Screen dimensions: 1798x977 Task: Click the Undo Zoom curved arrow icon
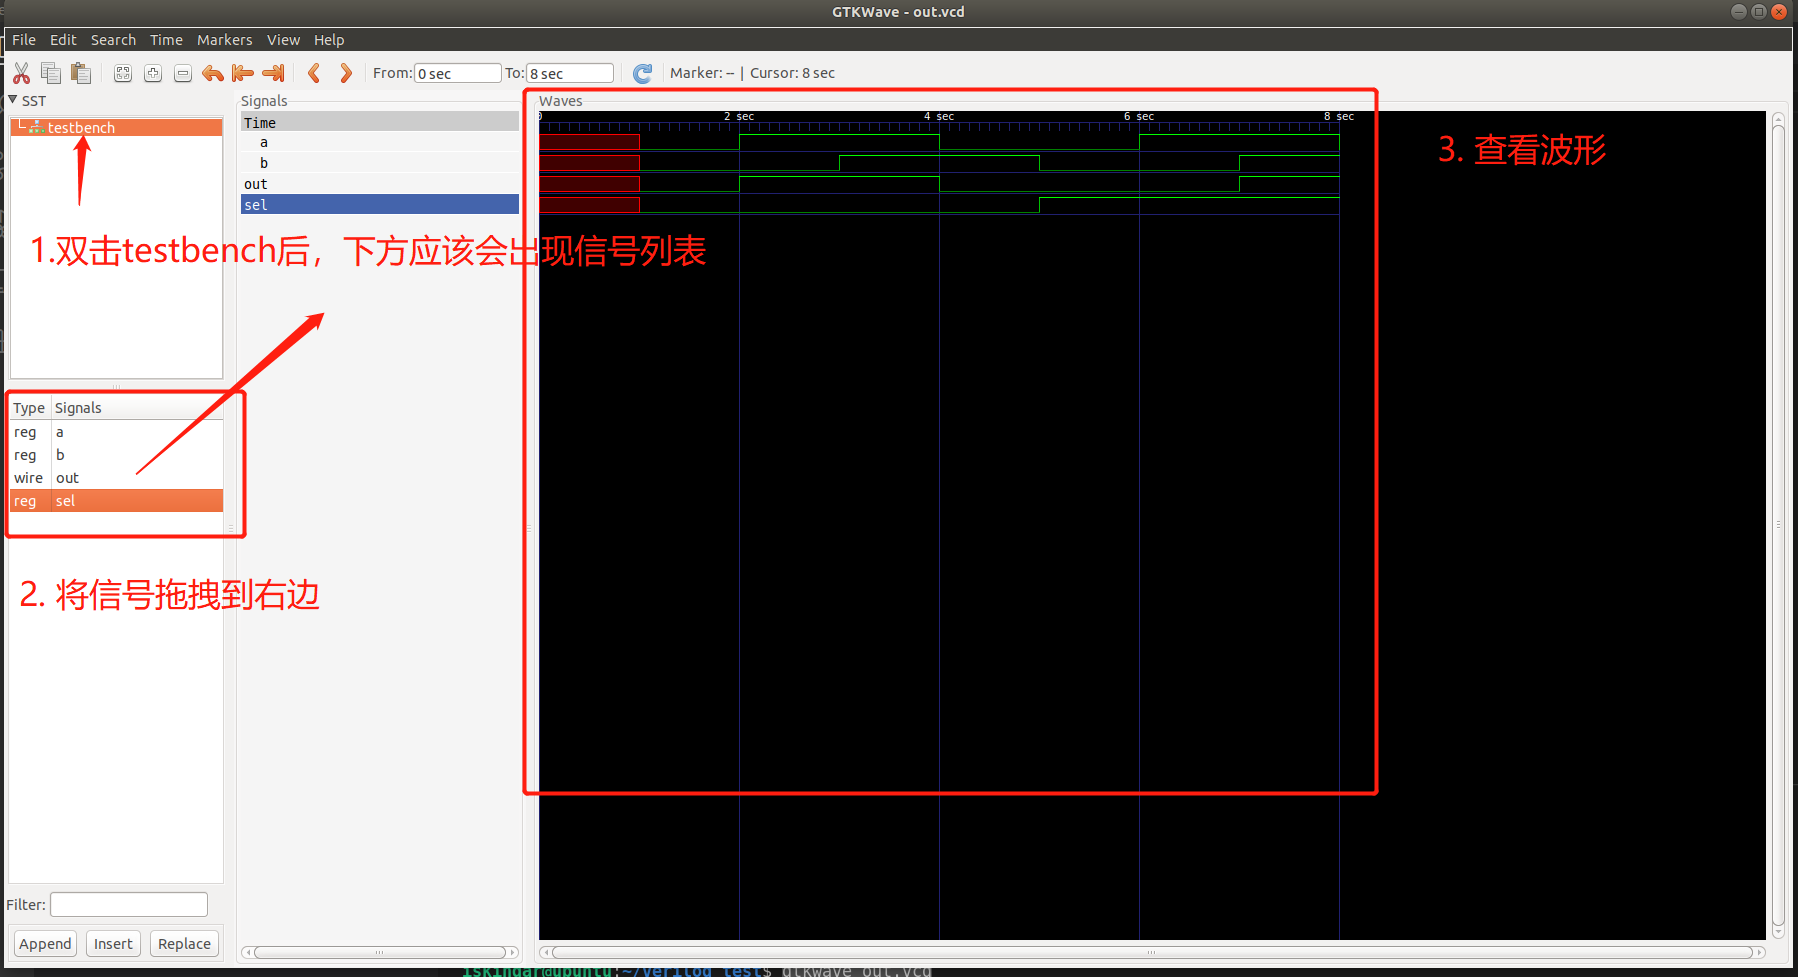213,73
